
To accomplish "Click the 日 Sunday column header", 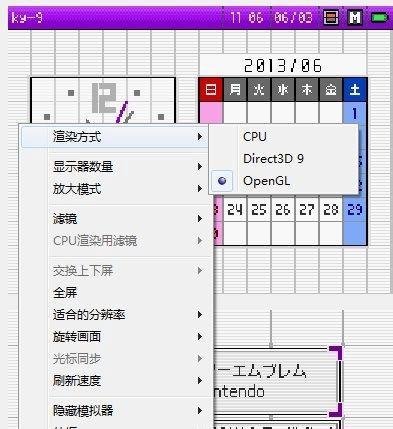I will pos(211,90).
